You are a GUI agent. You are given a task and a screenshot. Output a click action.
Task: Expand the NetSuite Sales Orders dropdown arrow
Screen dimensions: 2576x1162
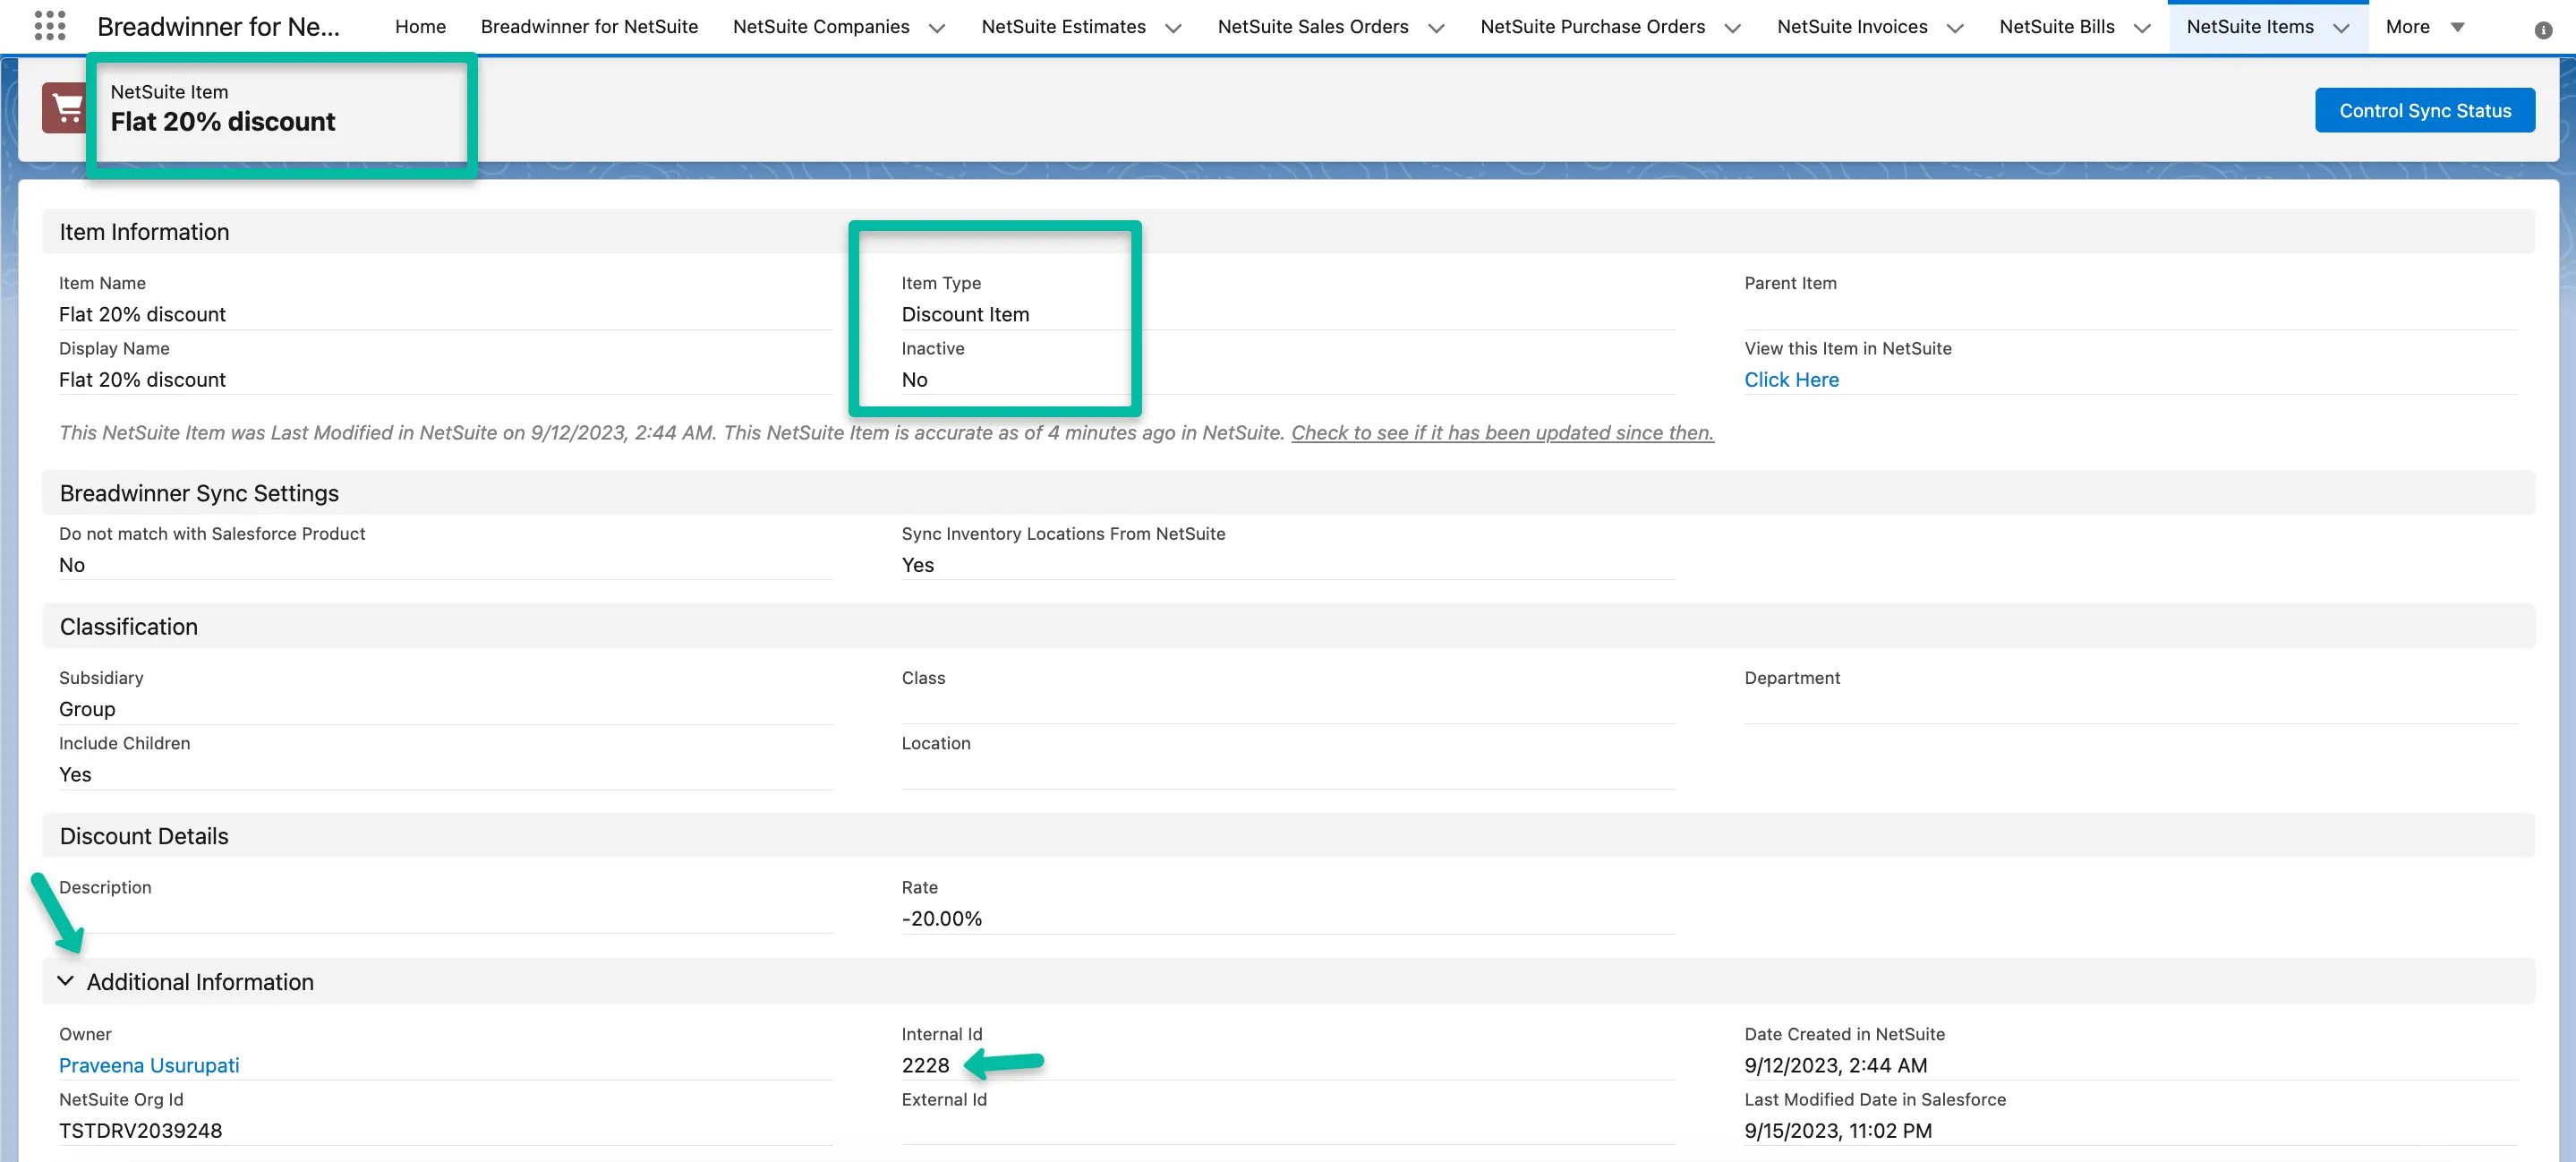click(x=1436, y=28)
